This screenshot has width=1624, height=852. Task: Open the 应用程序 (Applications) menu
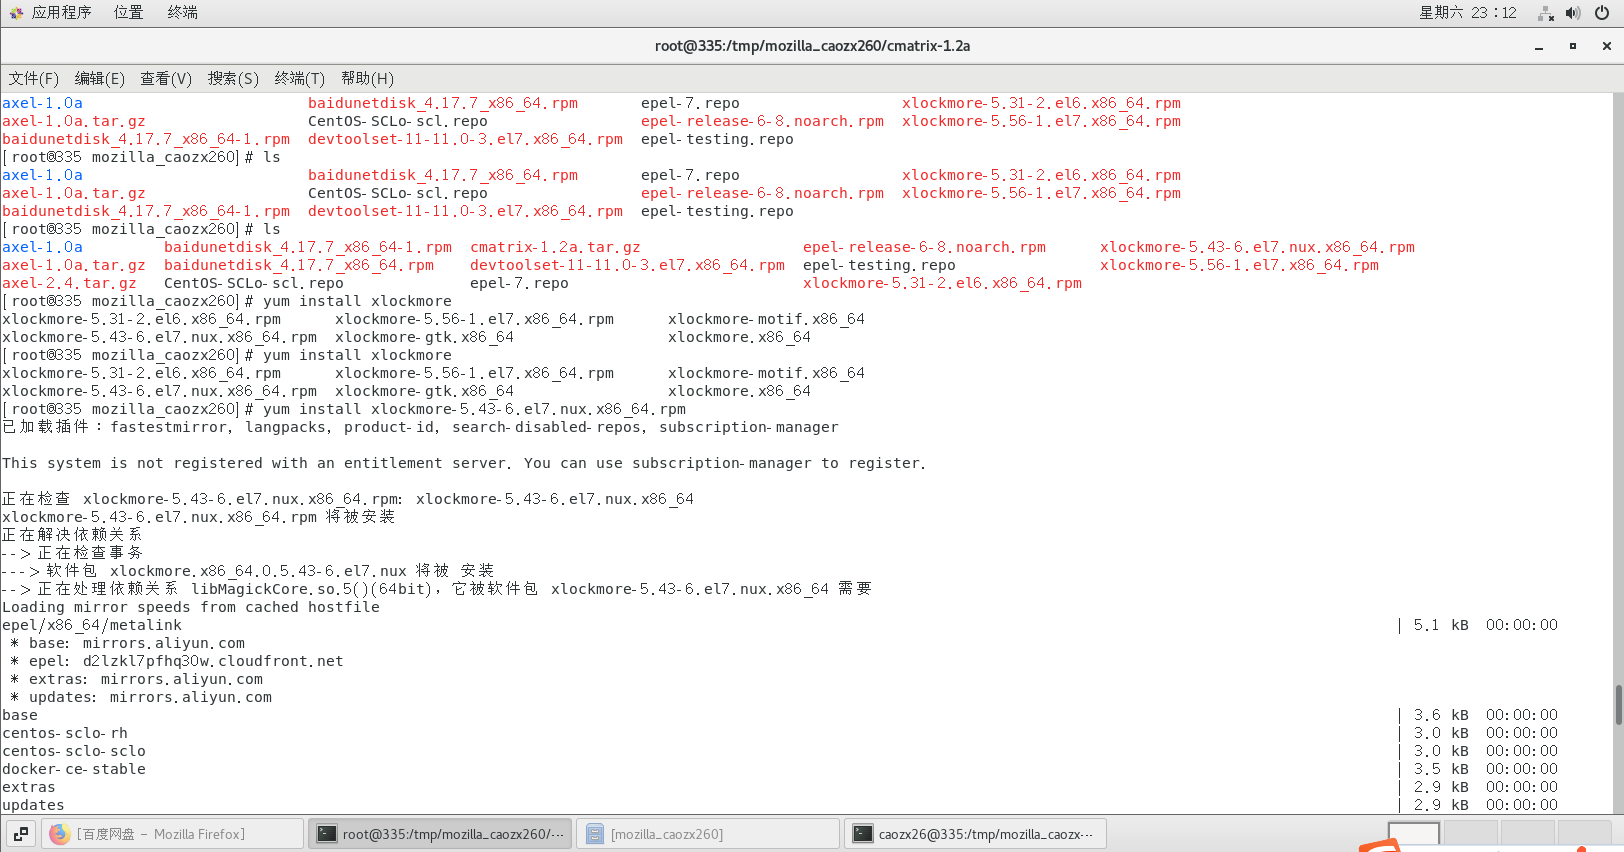click(x=61, y=12)
